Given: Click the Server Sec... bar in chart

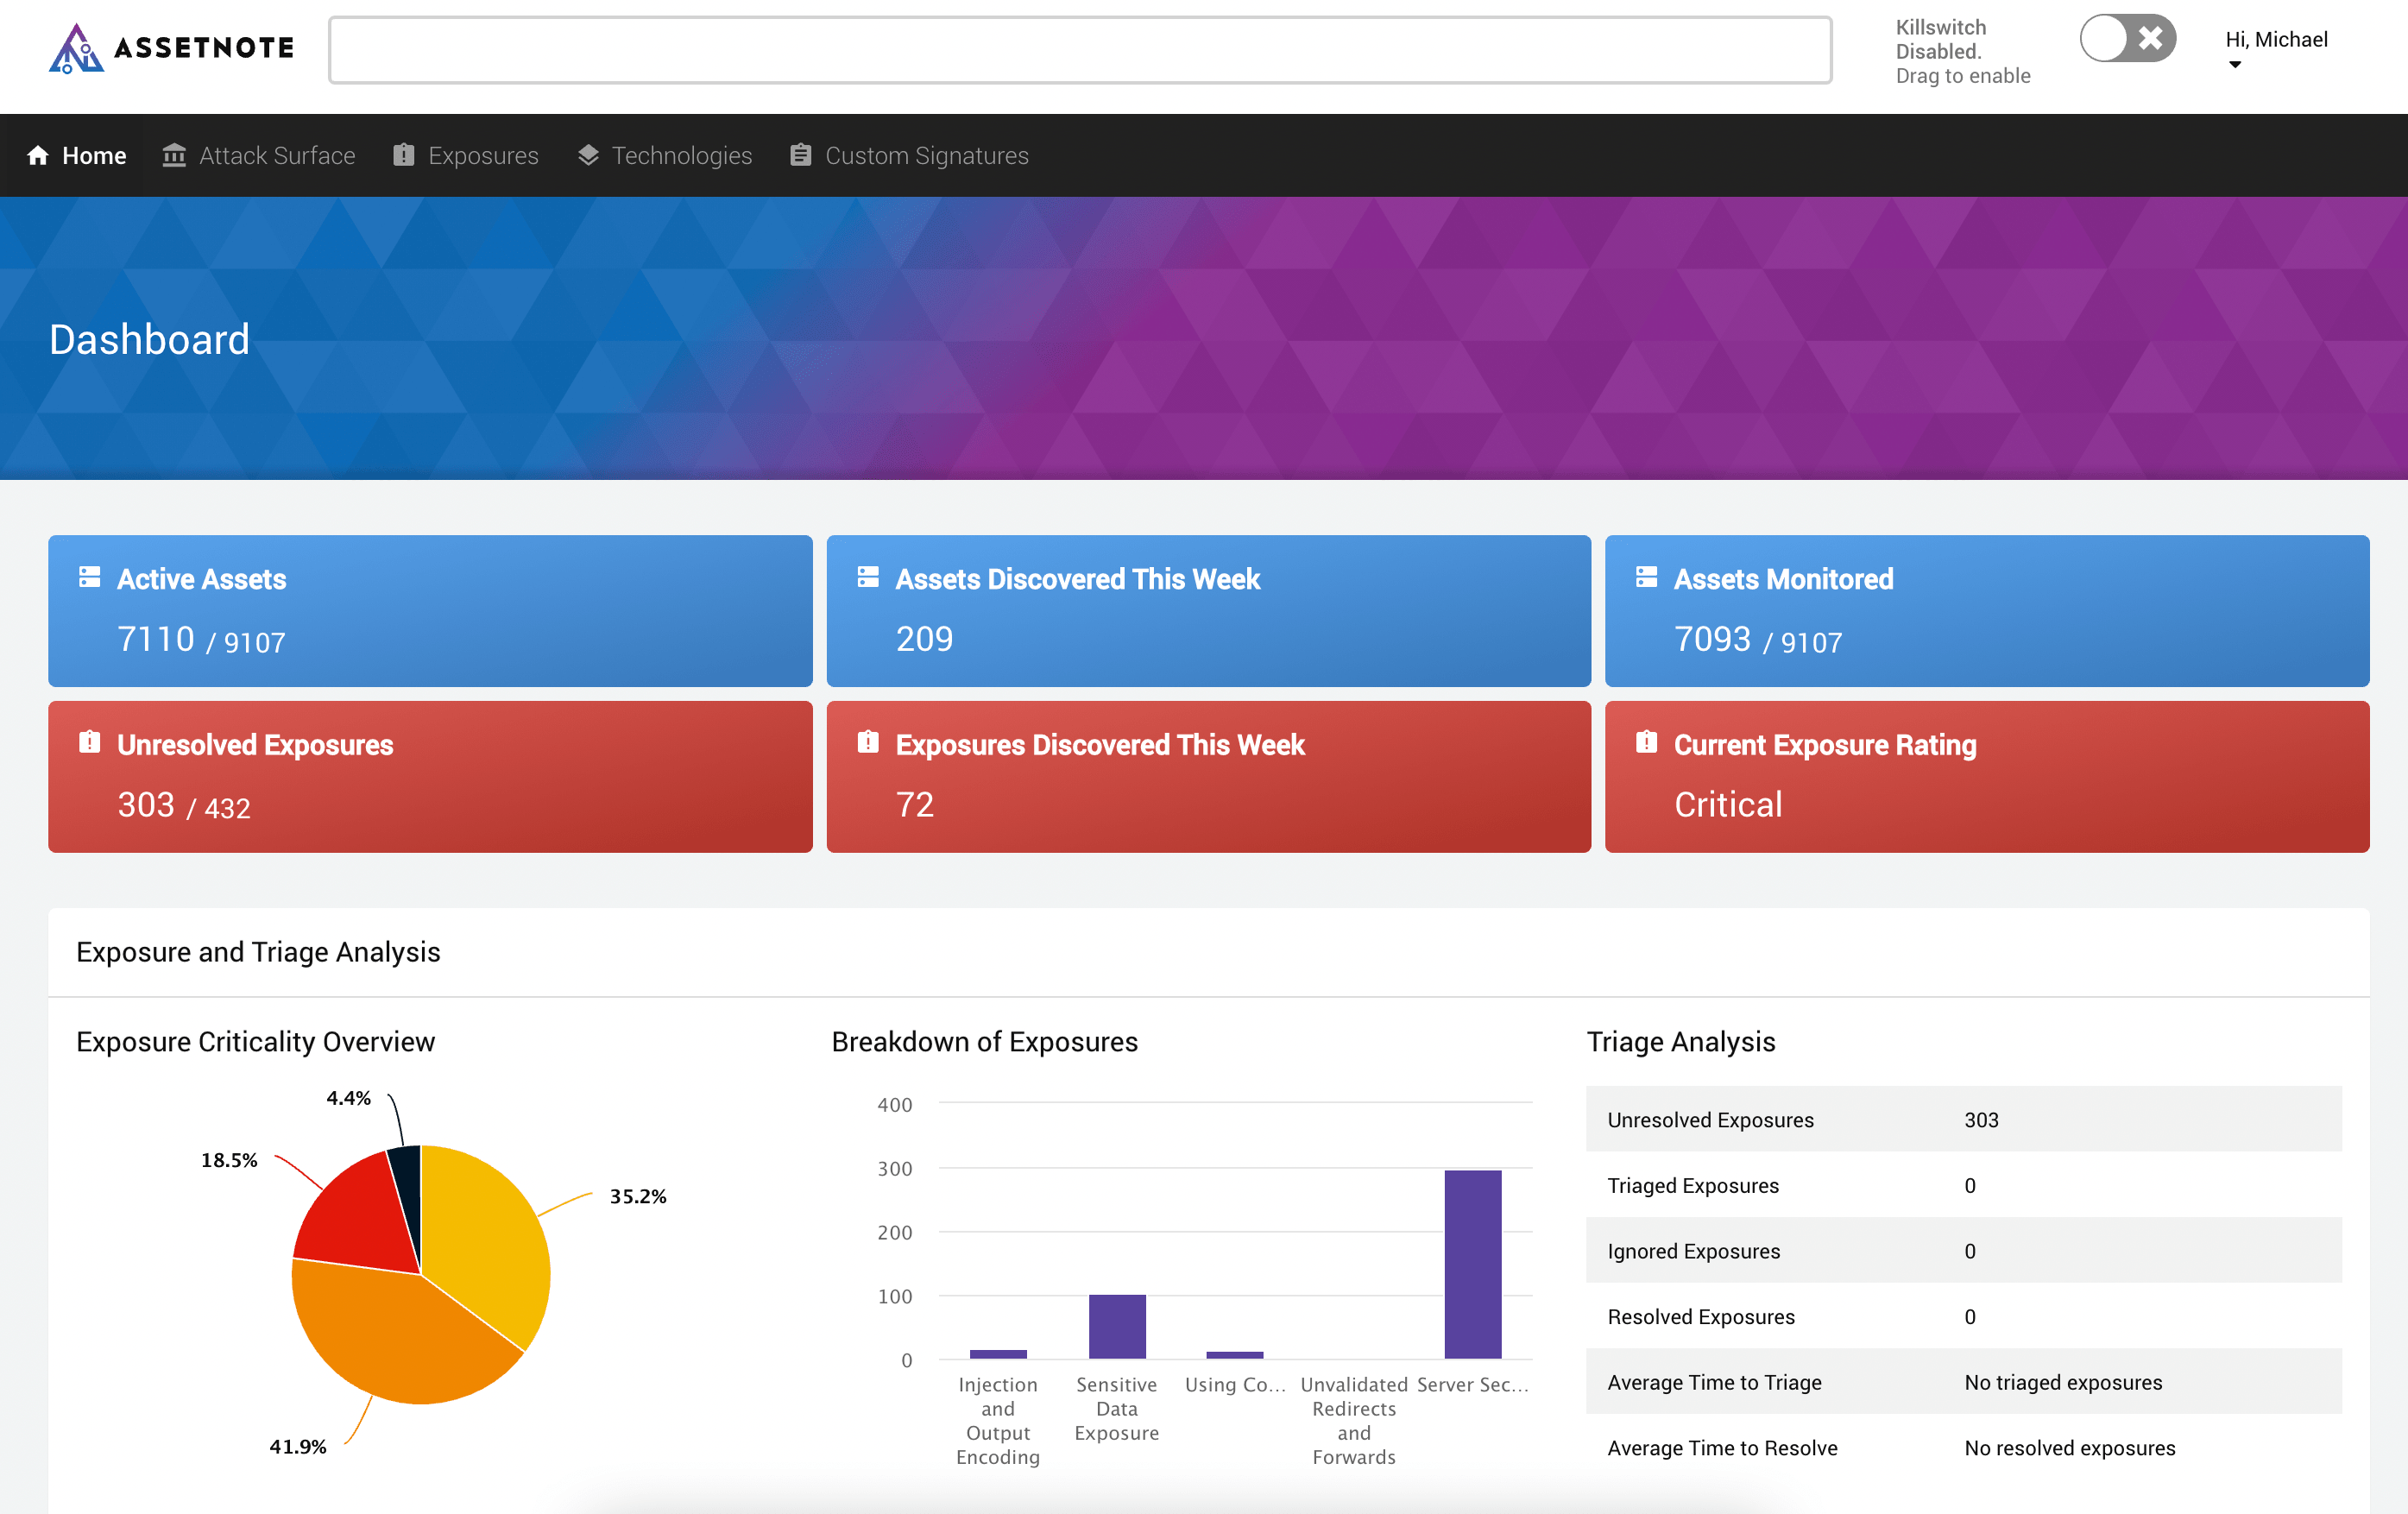Looking at the screenshot, I should coord(1472,1264).
